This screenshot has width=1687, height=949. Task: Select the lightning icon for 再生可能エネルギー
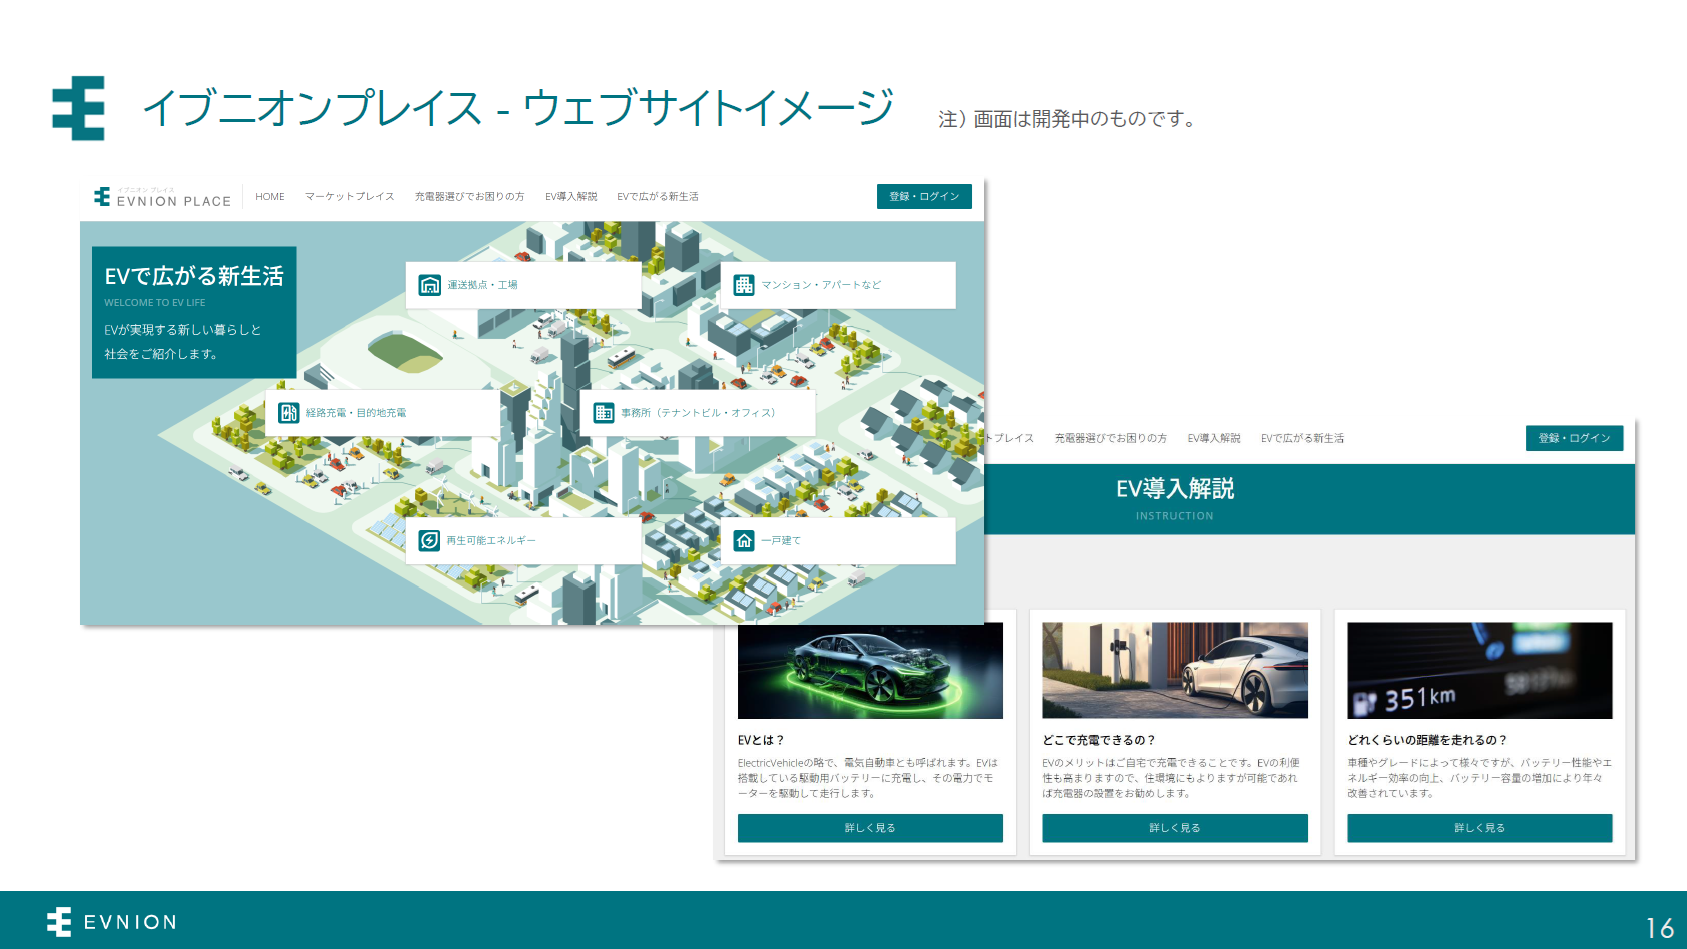tap(431, 540)
